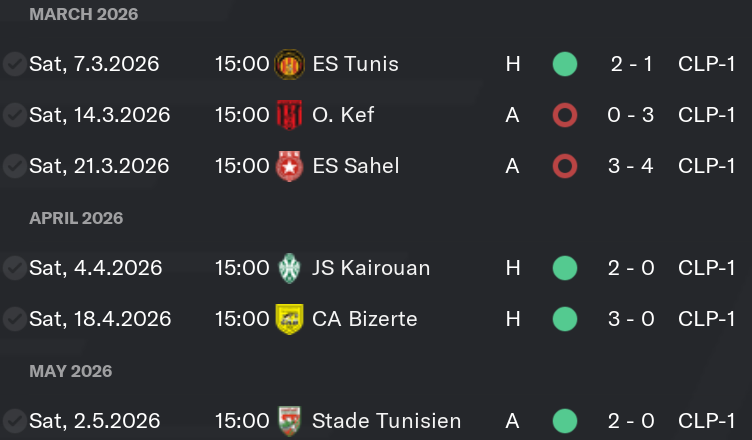The image size is (752, 440).
Task: Toggle the checkmark beside Sat, 18.4.2026
Action: pos(15,319)
